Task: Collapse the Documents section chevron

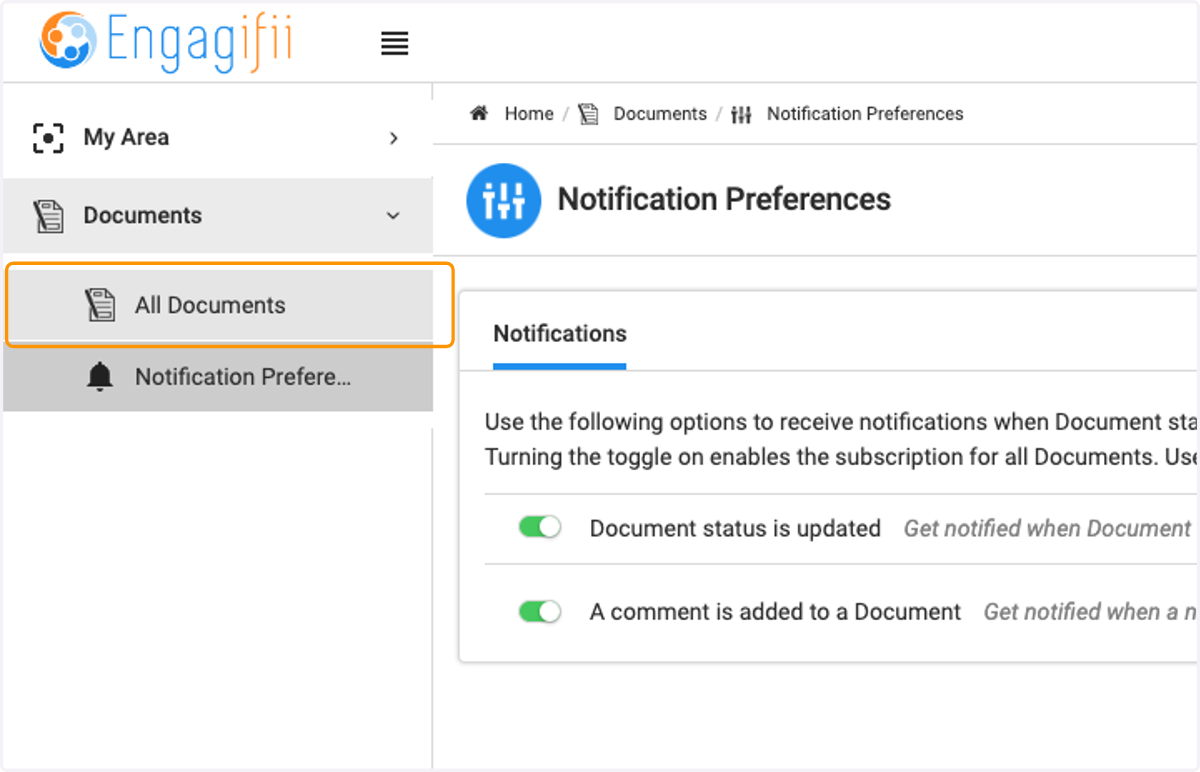Action: coord(394,216)
